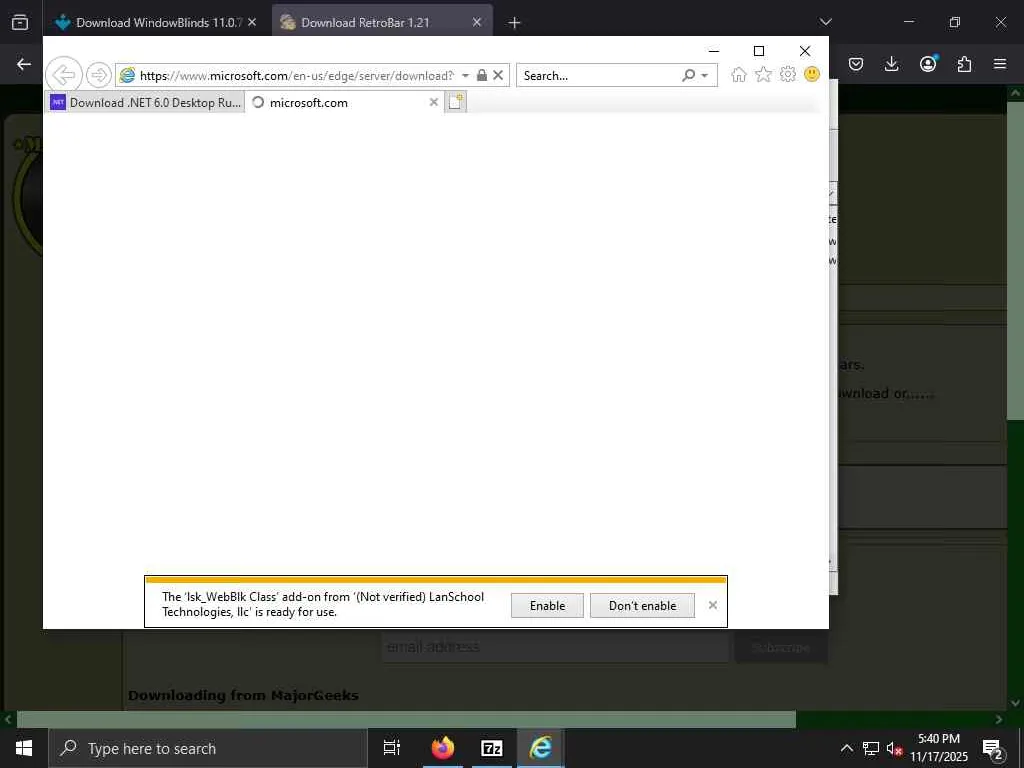The image size is (1024, 768).
Task: Open Internet Explorer security lock report
Action: point(481,75)
